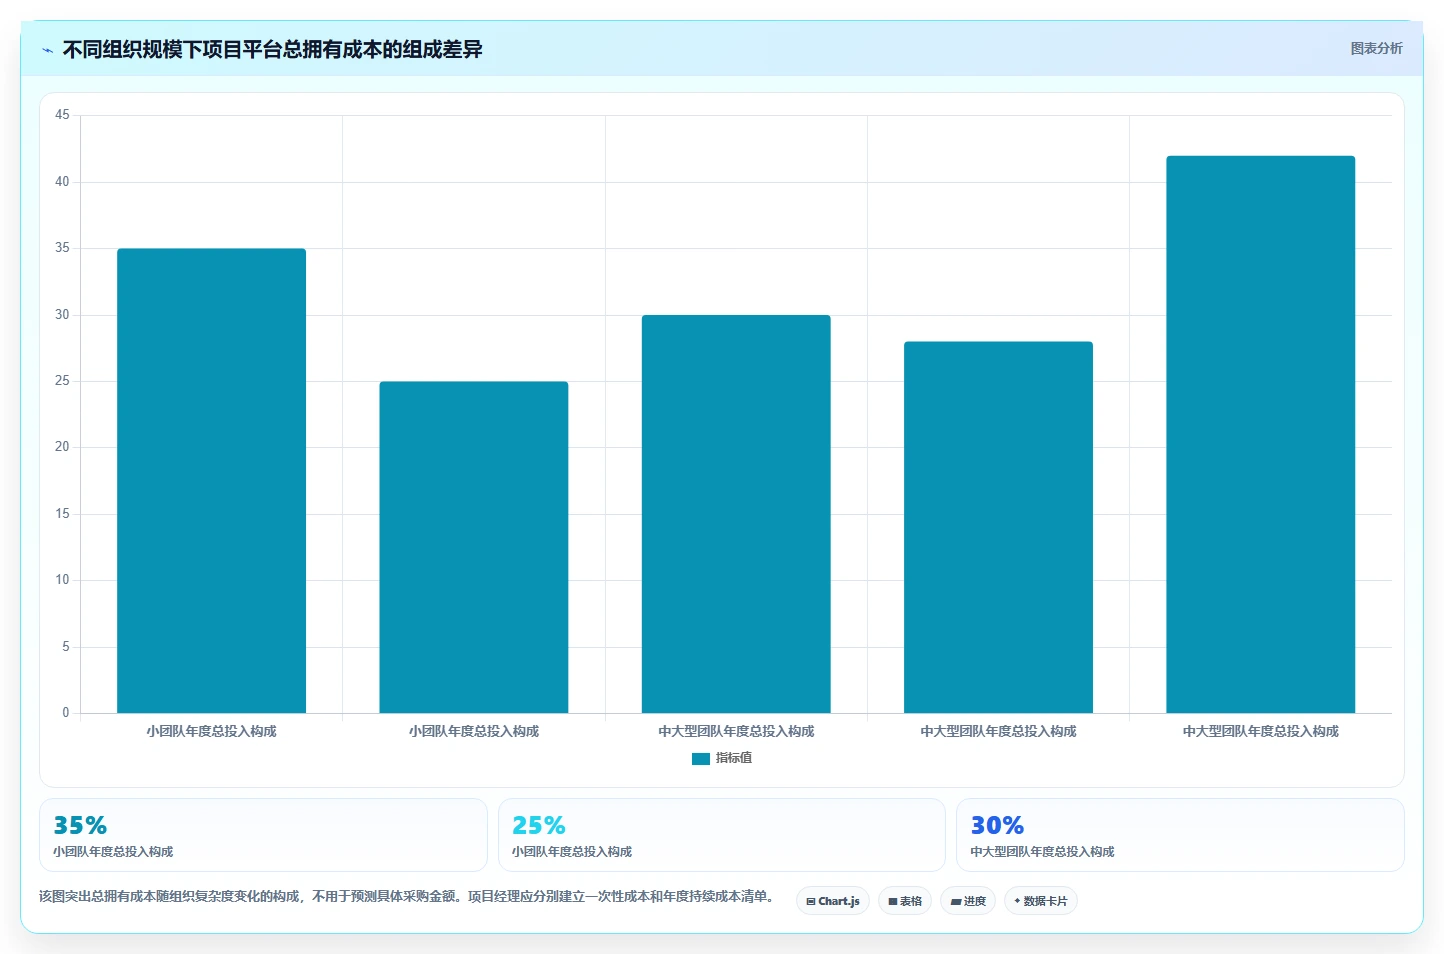Click the 进度 tag label

coord(975,901)
